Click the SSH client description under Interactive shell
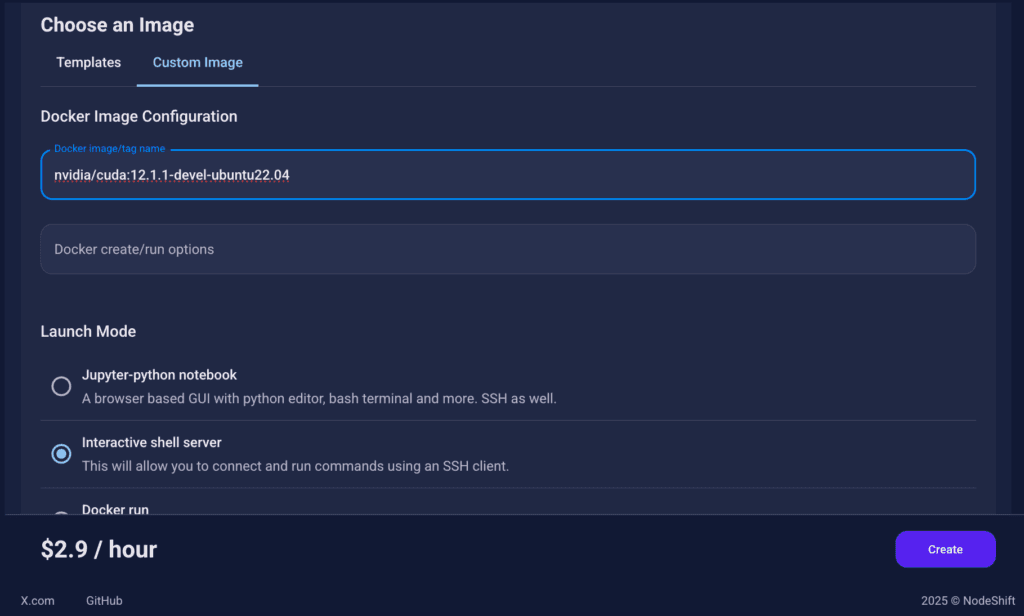 [x=295, y=466]
